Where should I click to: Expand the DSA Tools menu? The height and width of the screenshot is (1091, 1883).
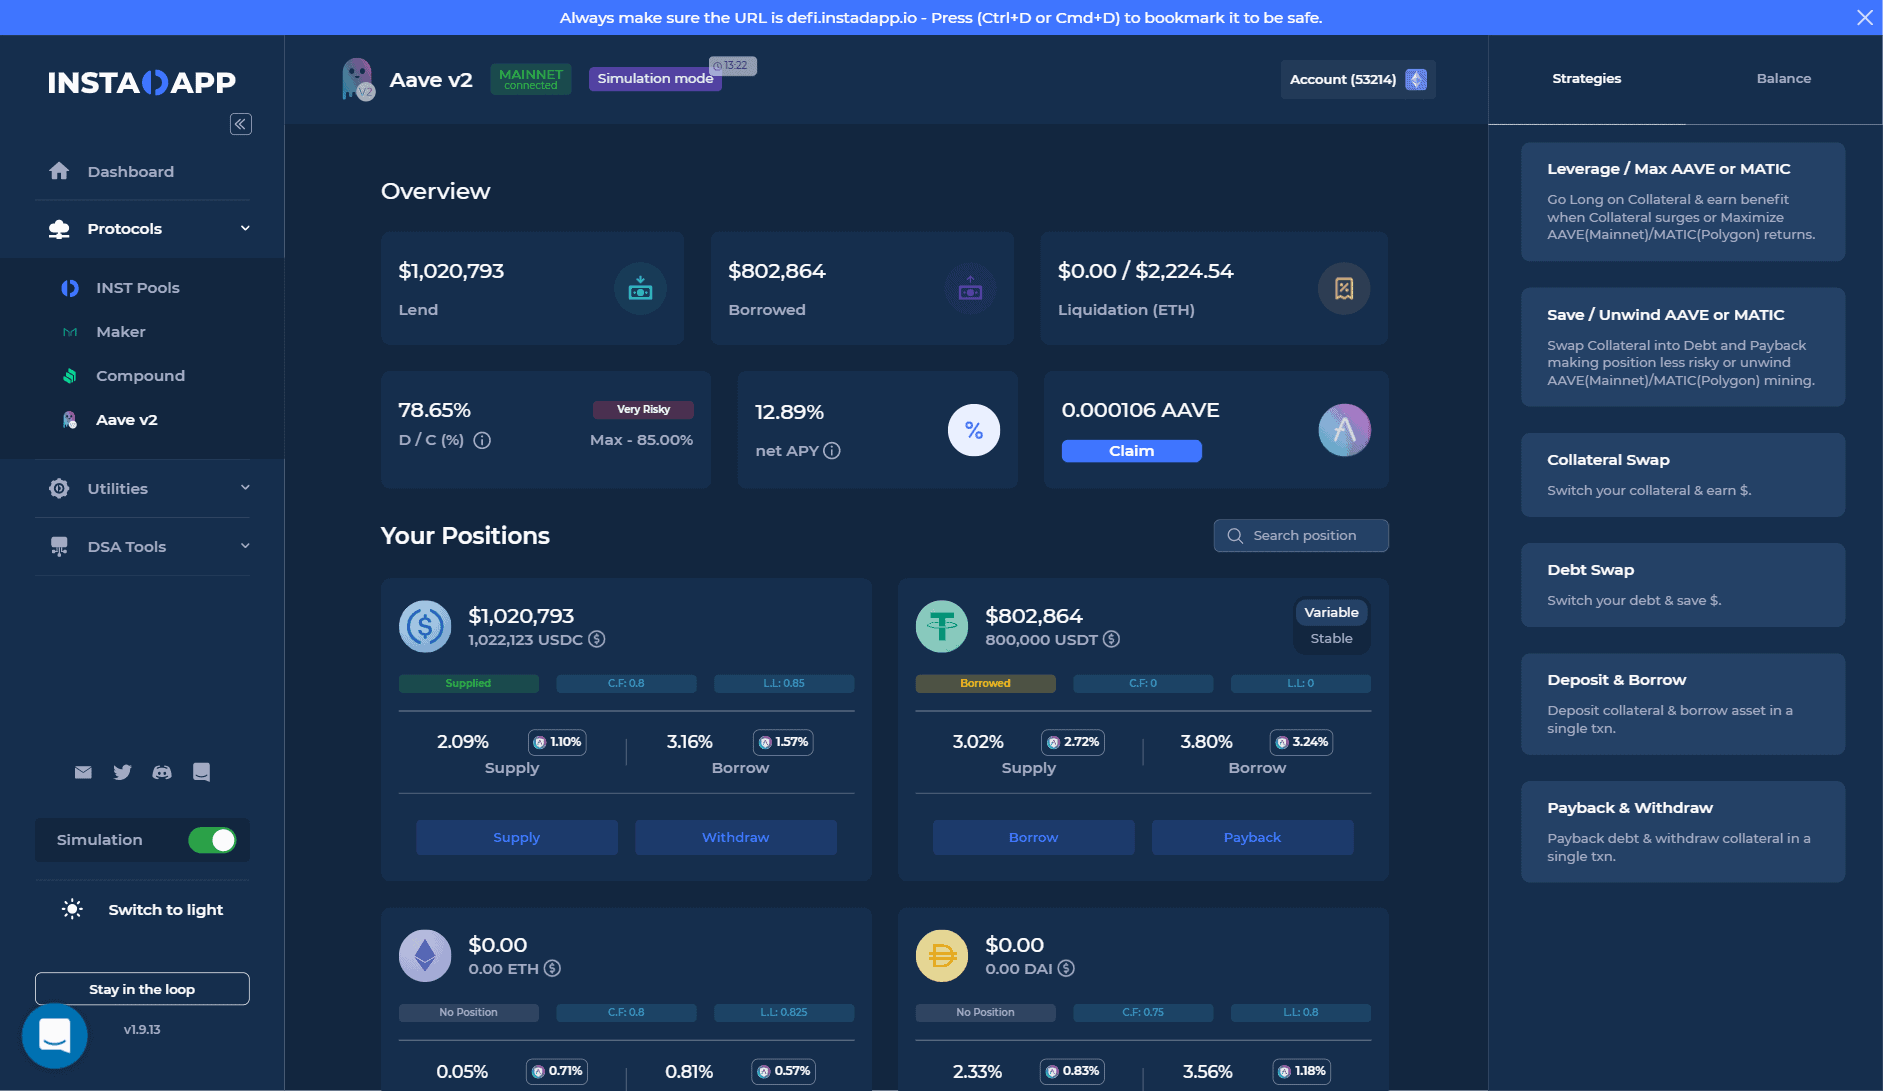coord(142,546)
